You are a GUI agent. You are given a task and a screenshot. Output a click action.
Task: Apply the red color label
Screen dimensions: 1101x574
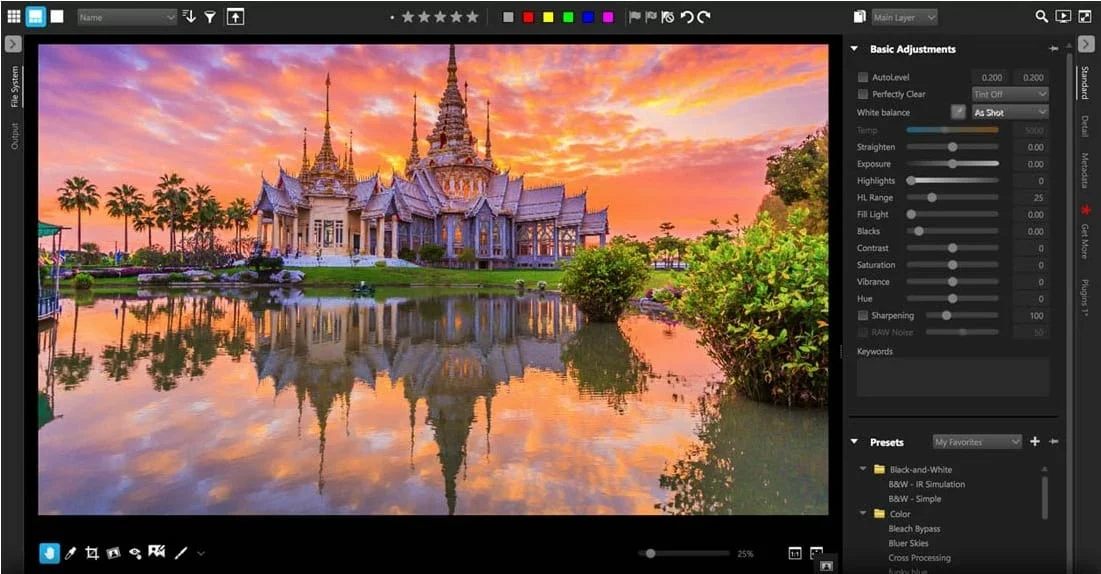(528, 17)
